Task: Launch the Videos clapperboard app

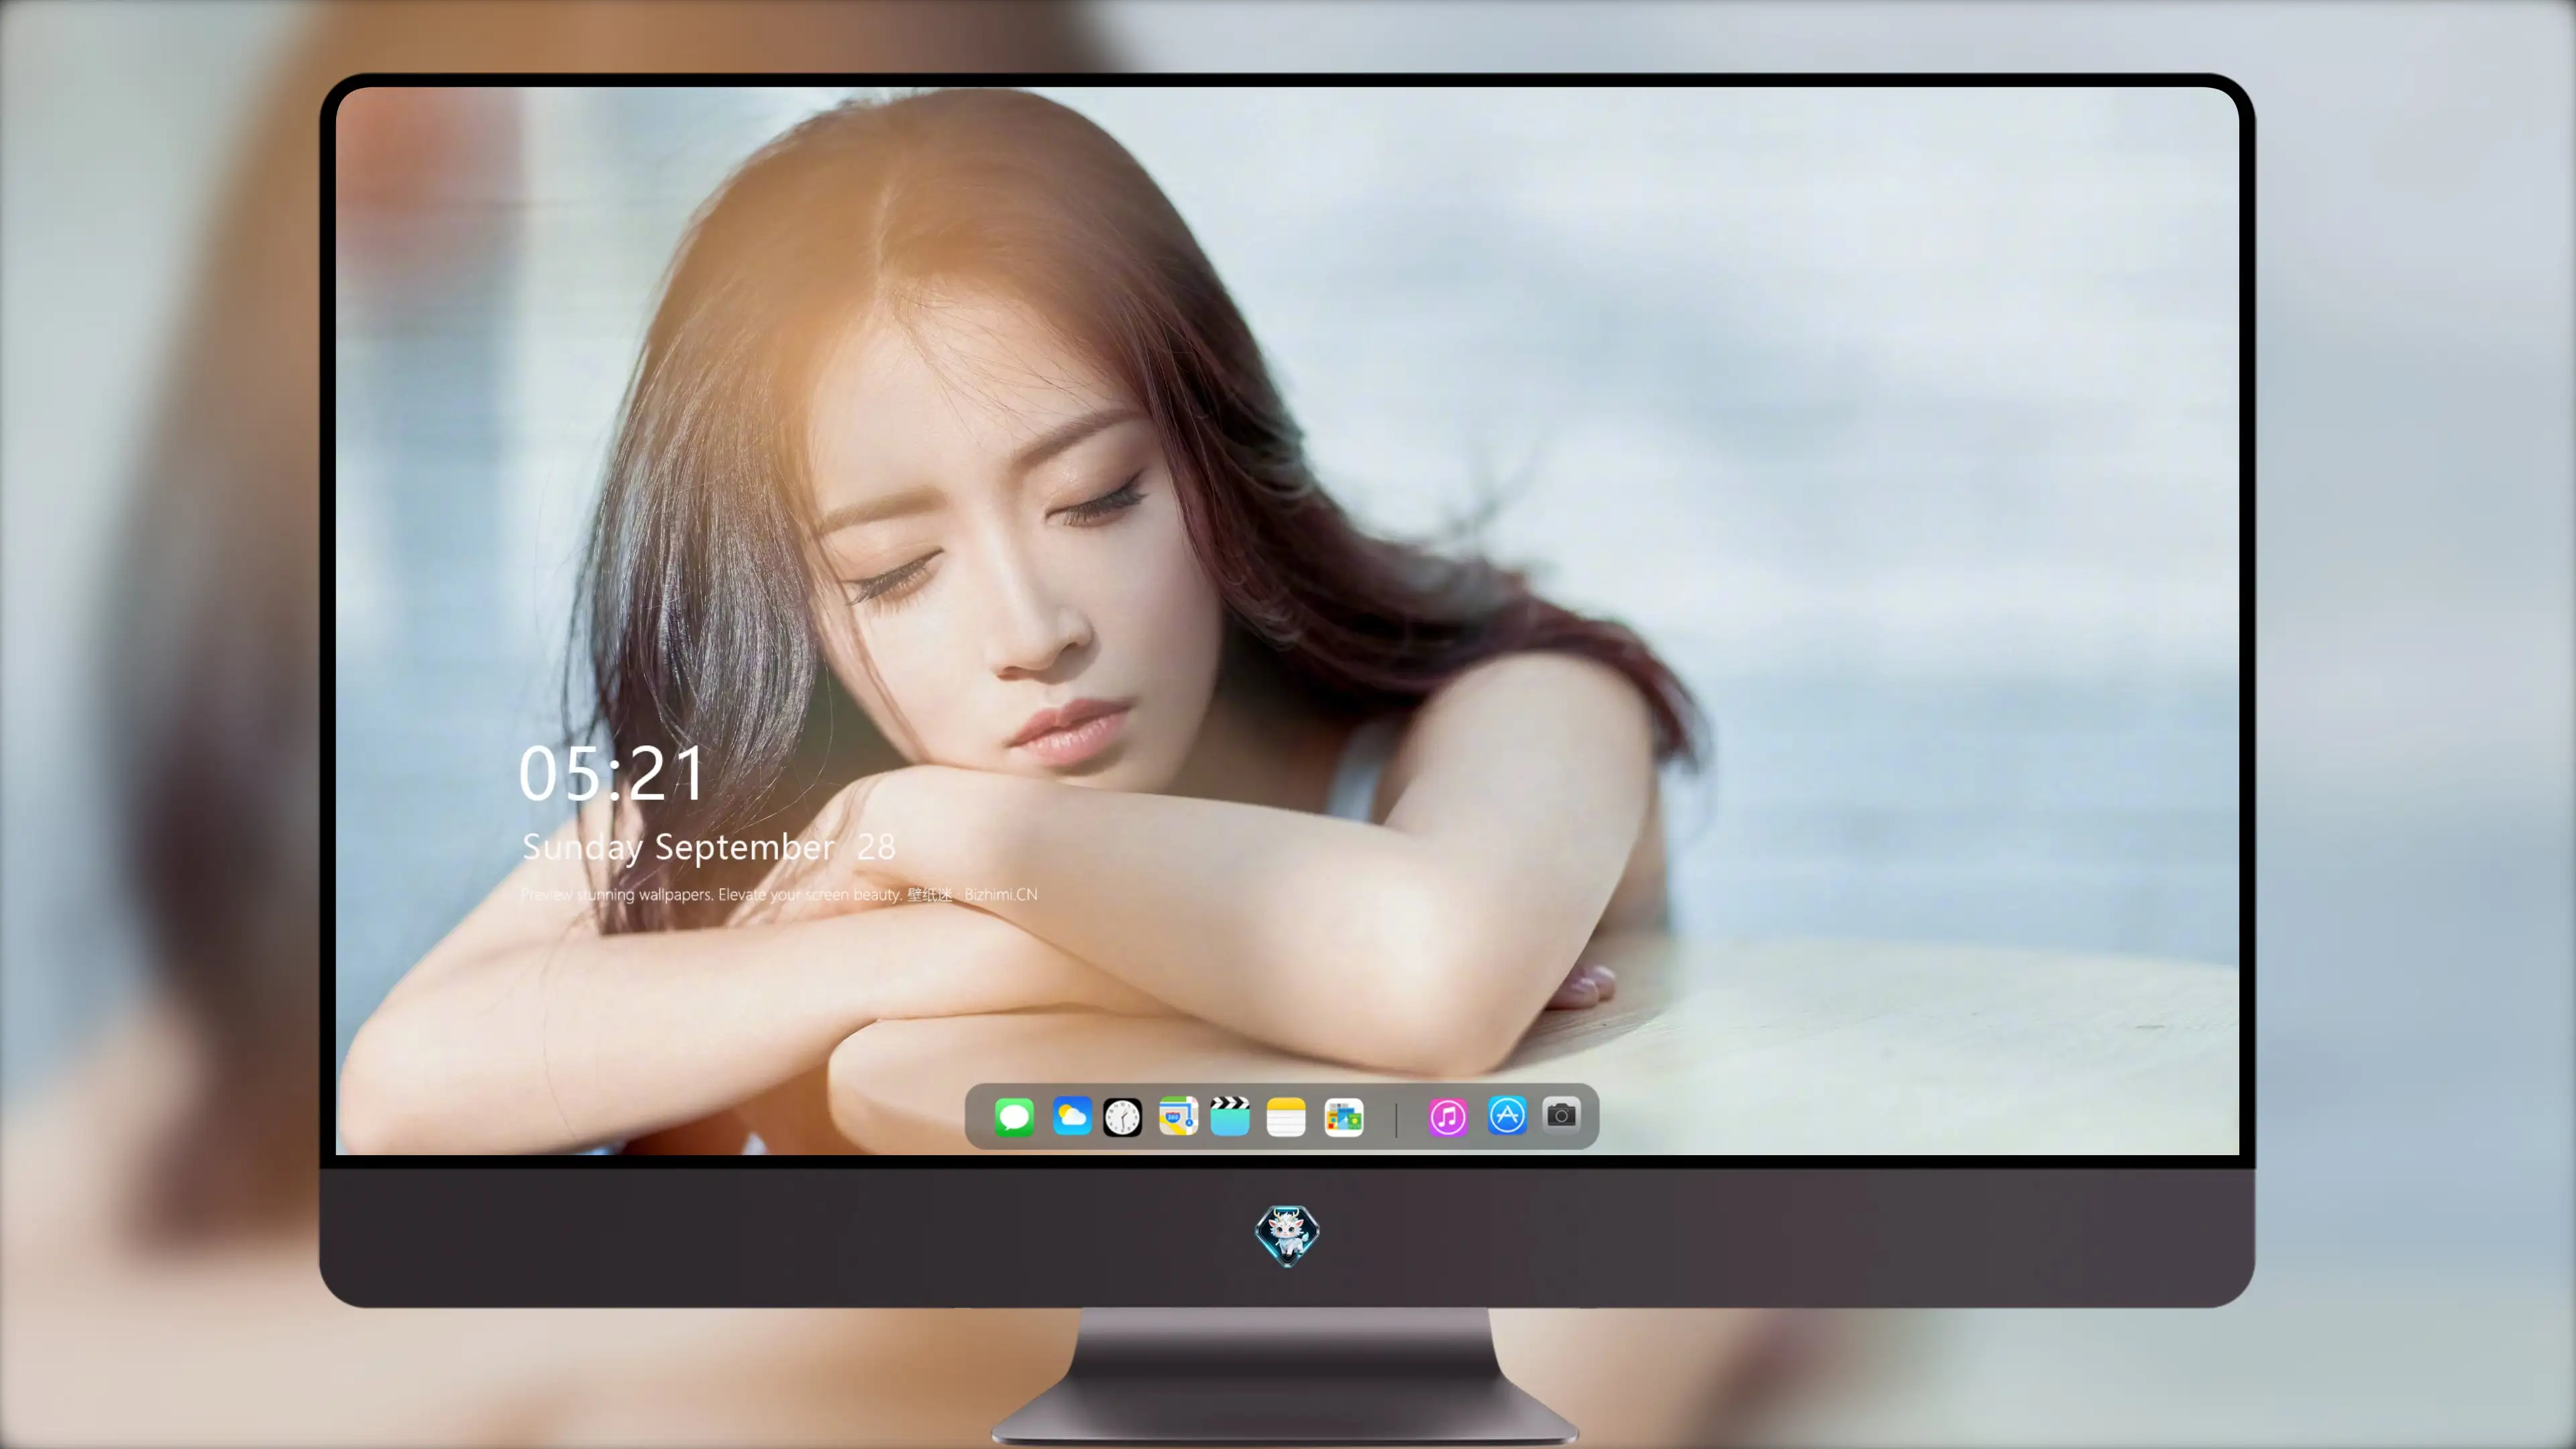Action: tap(1230, 1116)
